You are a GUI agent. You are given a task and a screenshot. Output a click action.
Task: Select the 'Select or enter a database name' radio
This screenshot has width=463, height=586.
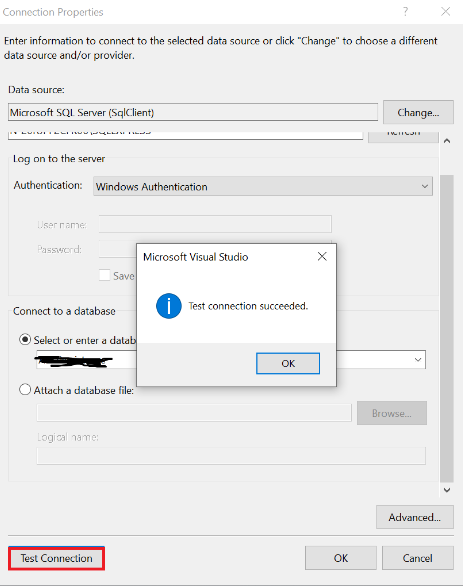coord(25,340)
